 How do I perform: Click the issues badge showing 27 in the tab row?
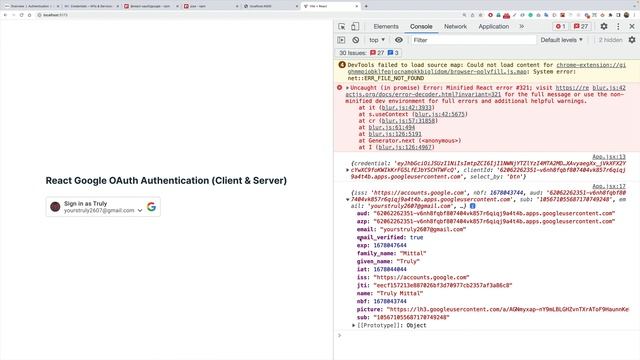click(x=581, y=27)
